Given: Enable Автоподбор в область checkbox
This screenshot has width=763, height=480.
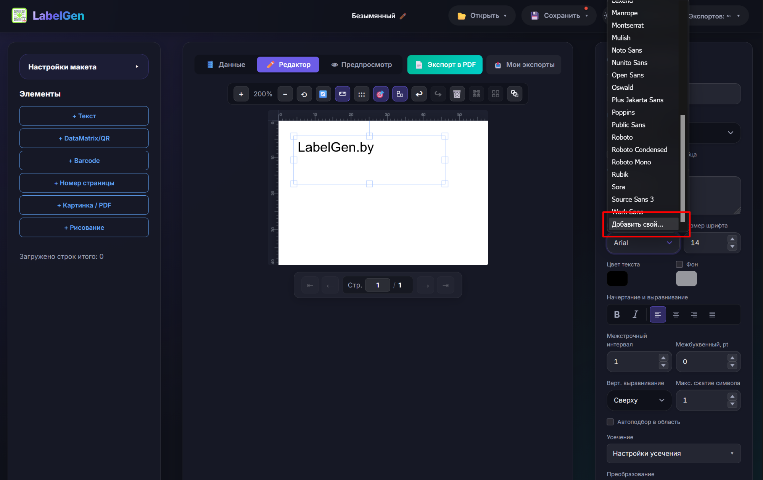Looking at the screenshot, I should point(610,422).
